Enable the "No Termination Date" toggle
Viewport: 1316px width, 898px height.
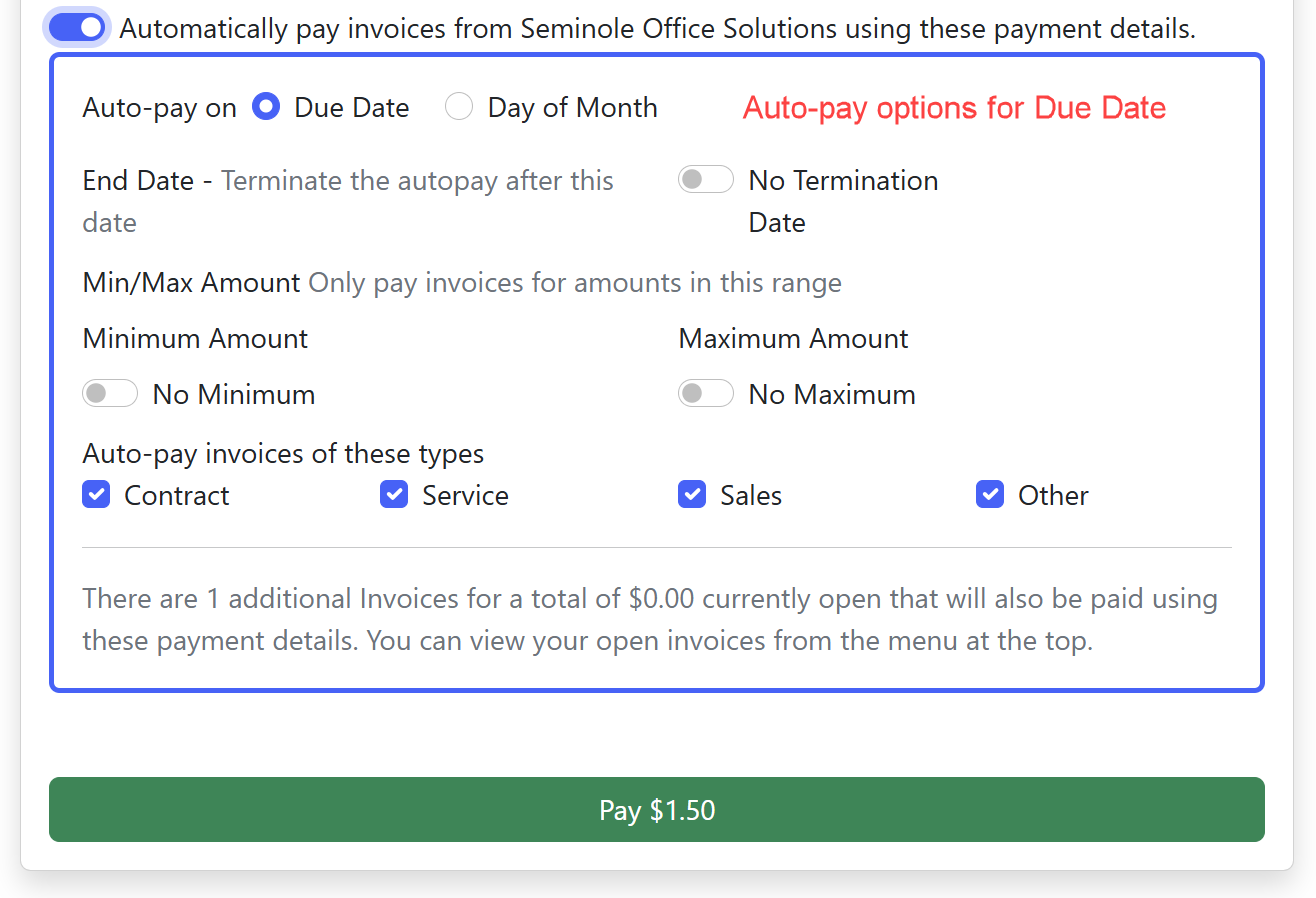point(706,179)
